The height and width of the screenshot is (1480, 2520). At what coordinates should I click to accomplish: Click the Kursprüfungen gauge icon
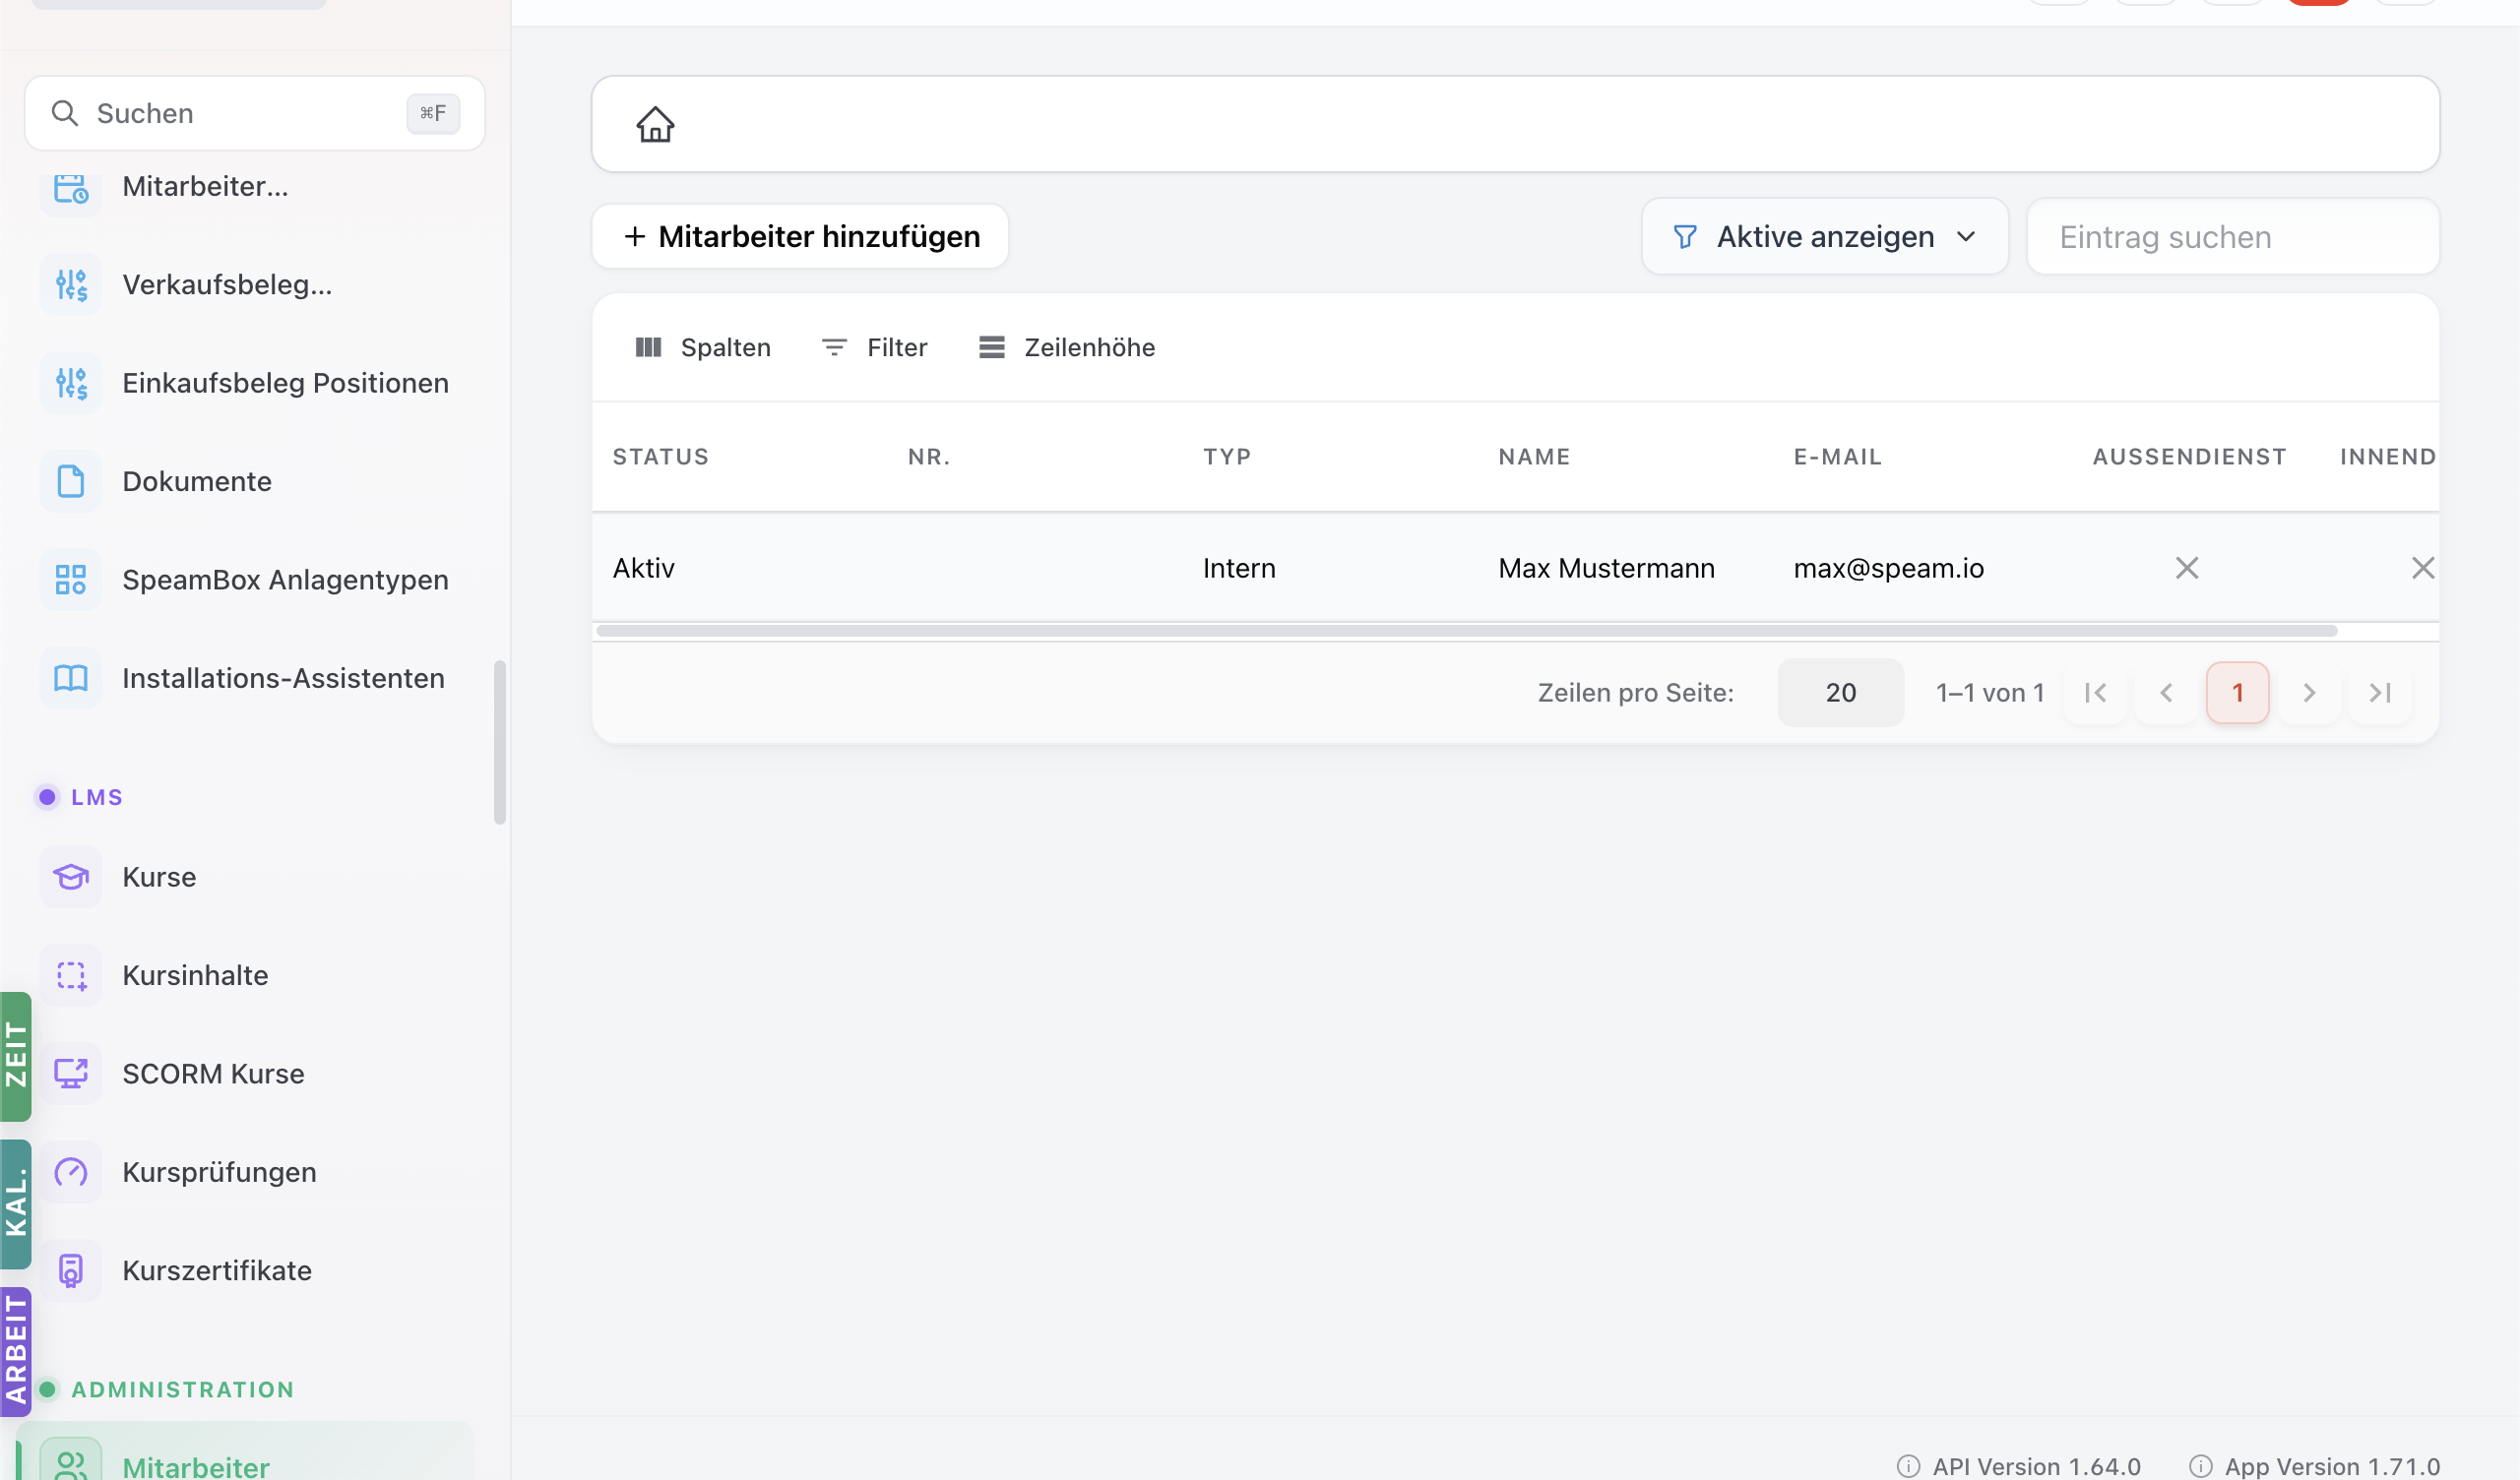(x=71, y=1172)
